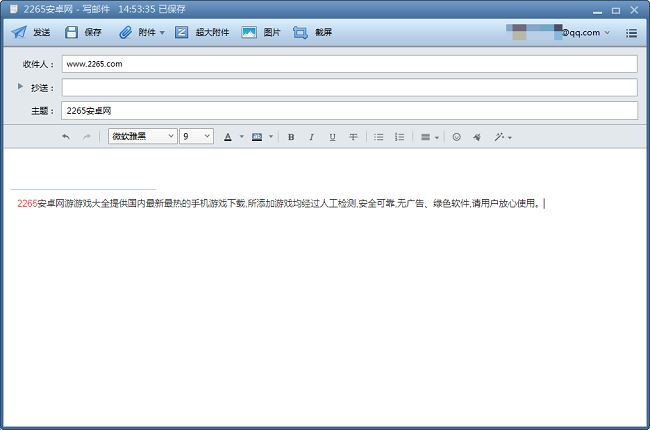Toggle underline formatting
This screenshot has height=430, width=650.
tap(332, 136)
